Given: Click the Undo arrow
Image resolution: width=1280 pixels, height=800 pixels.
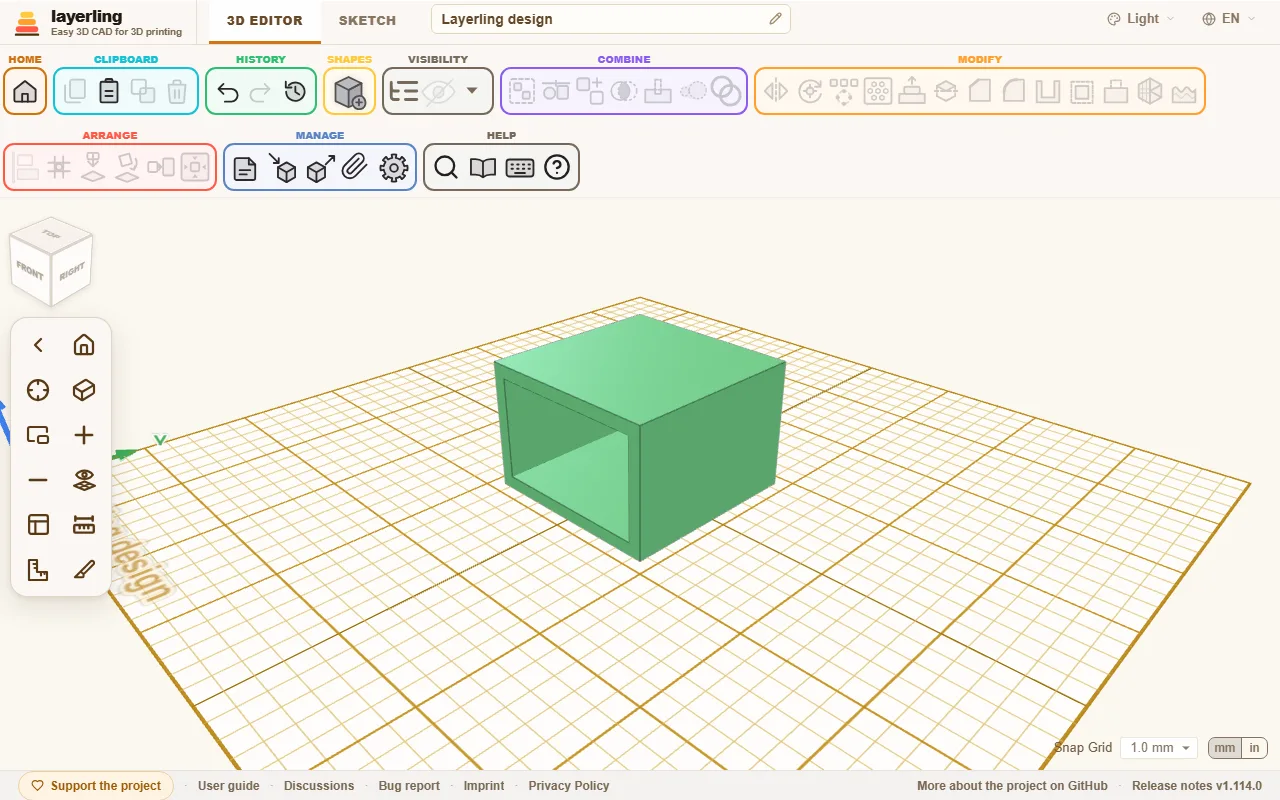Looking at the screenshot, I should 228,92.
